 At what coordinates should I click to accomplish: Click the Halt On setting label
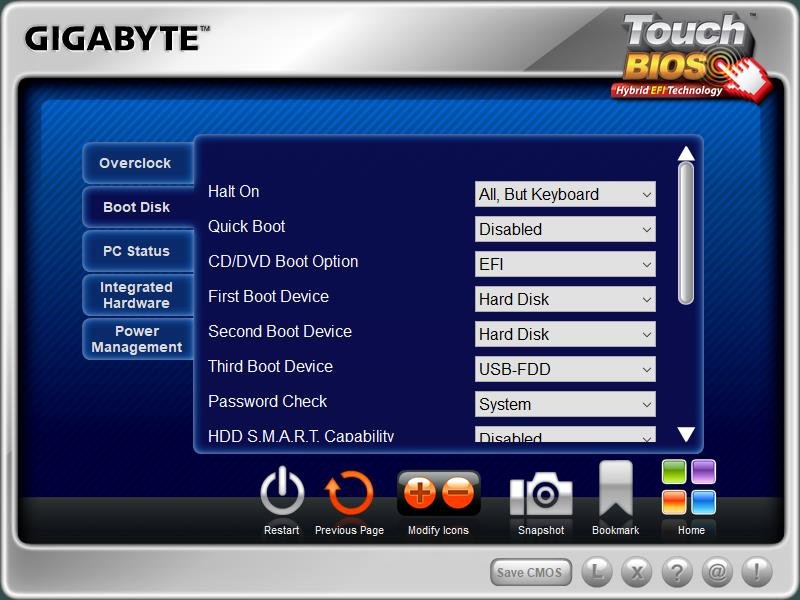coord(234,191)
